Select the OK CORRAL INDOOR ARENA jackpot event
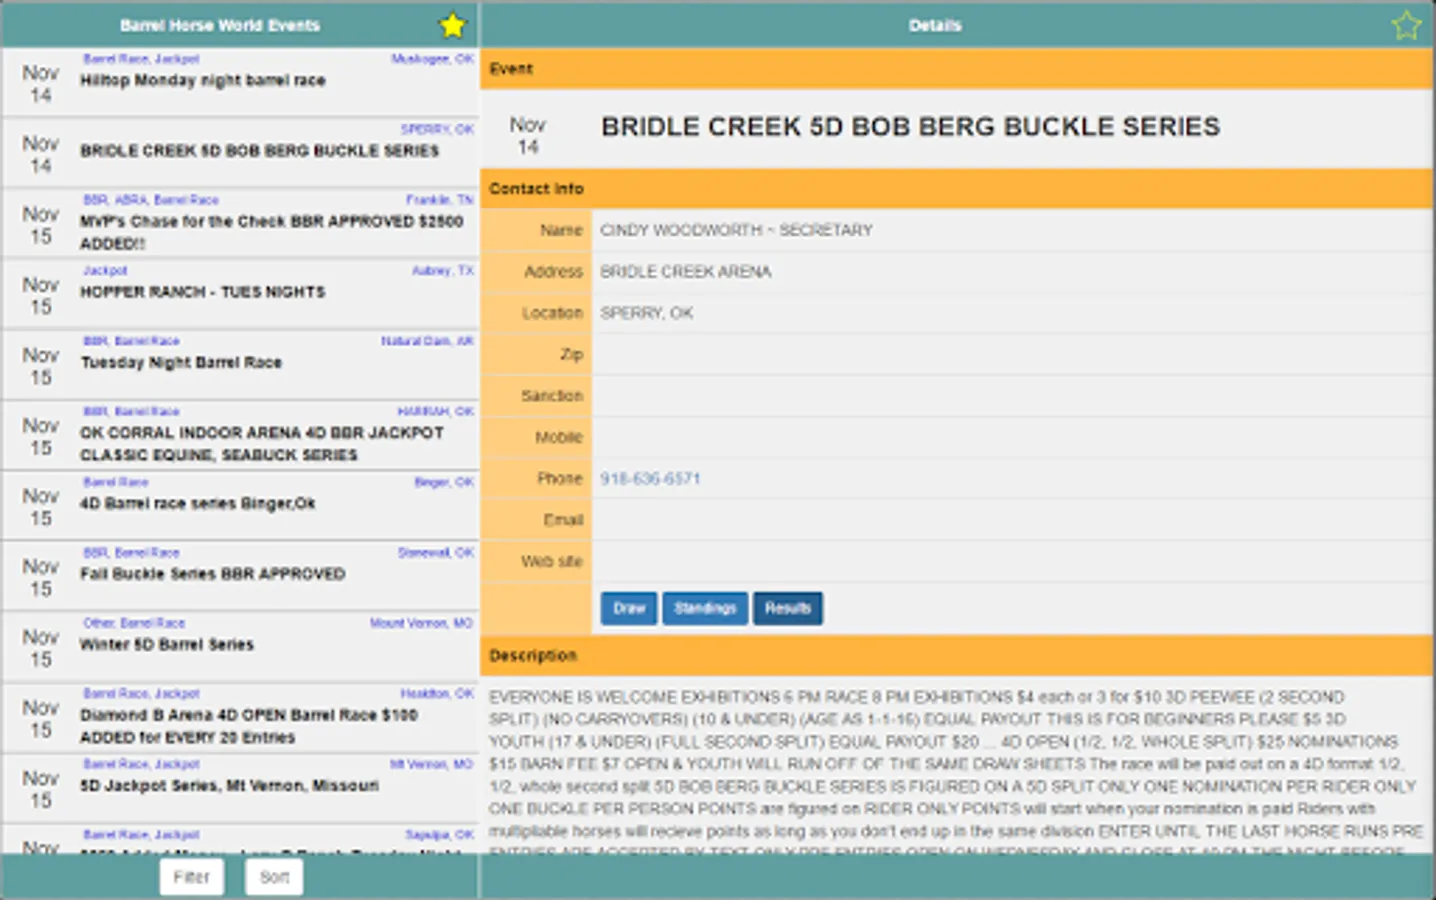1436x900 pixels. [240, 435]
